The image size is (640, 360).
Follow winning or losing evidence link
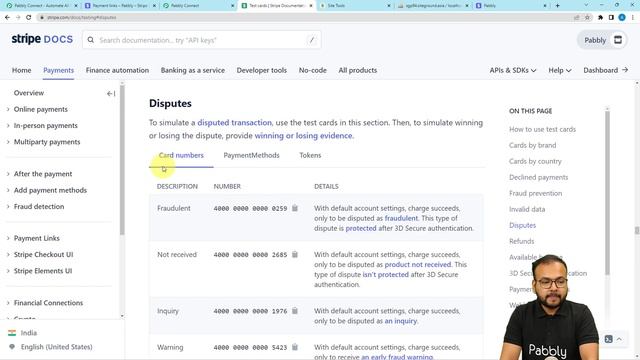click(303, 136)
